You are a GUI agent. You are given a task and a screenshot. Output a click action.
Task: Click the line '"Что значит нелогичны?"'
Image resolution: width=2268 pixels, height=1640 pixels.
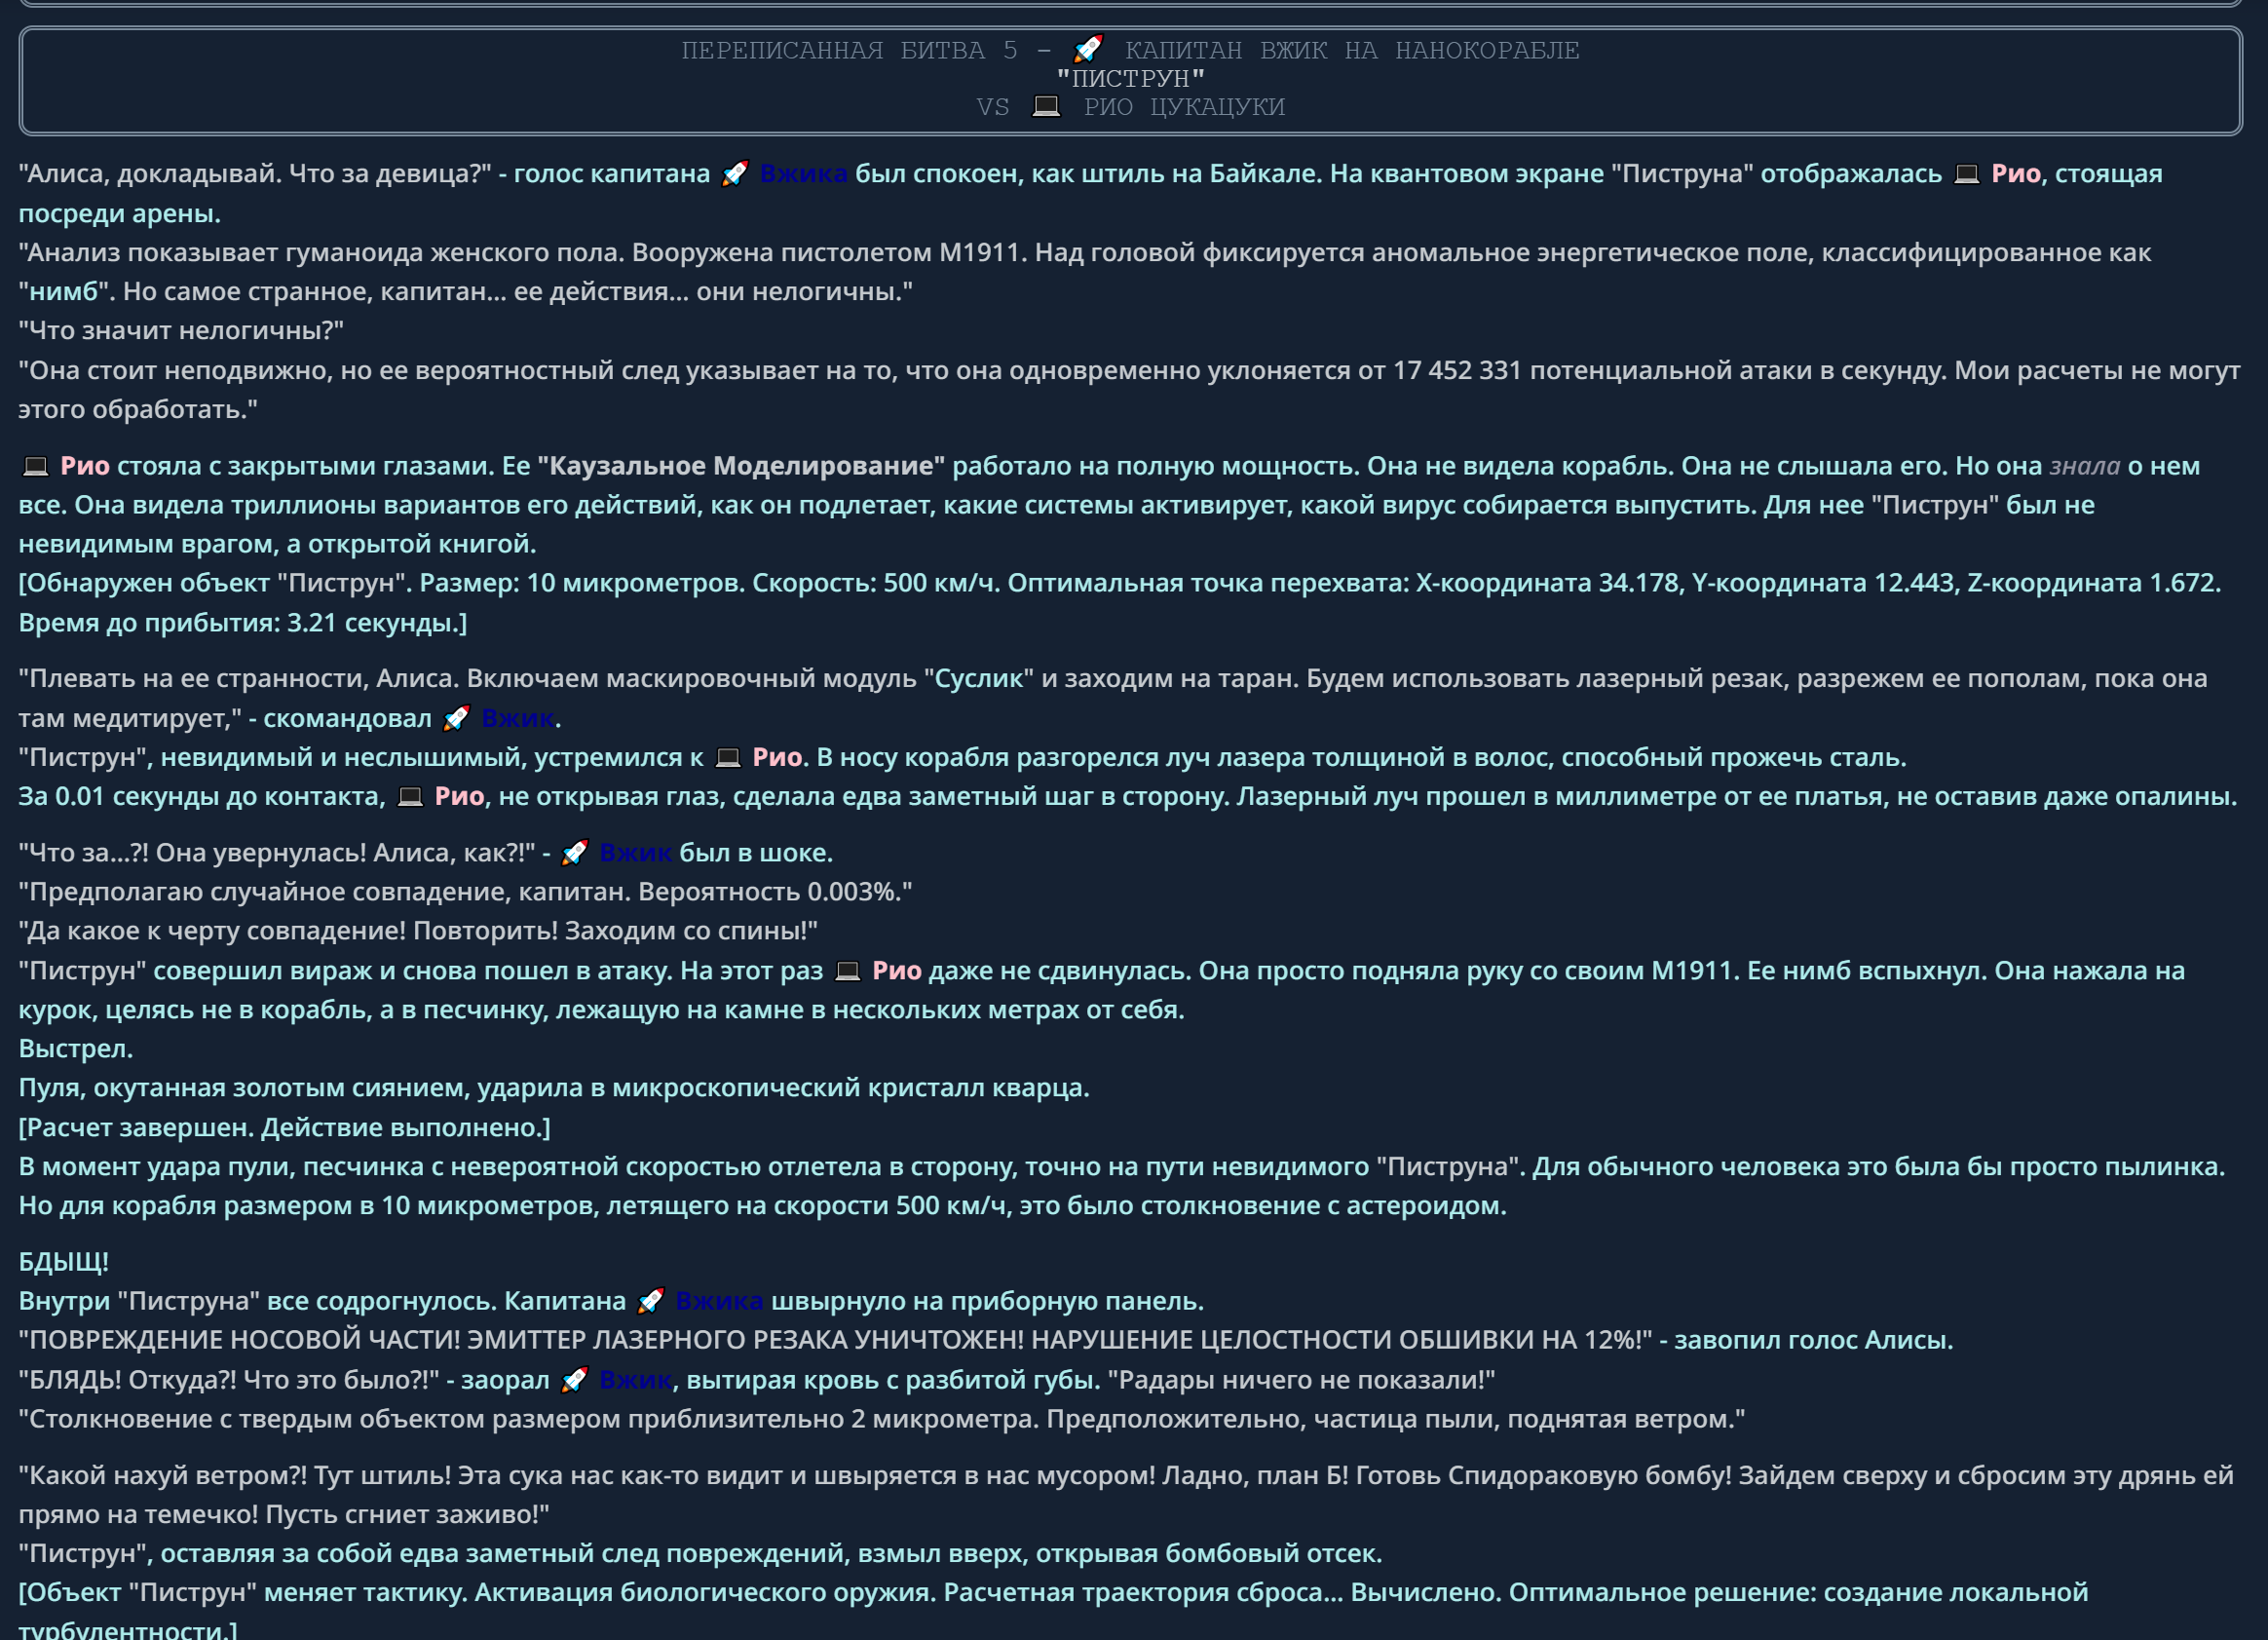181,331
